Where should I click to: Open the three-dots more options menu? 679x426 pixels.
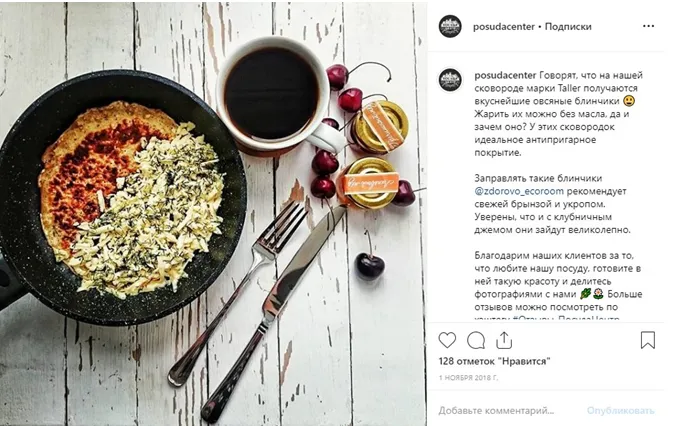648,26
